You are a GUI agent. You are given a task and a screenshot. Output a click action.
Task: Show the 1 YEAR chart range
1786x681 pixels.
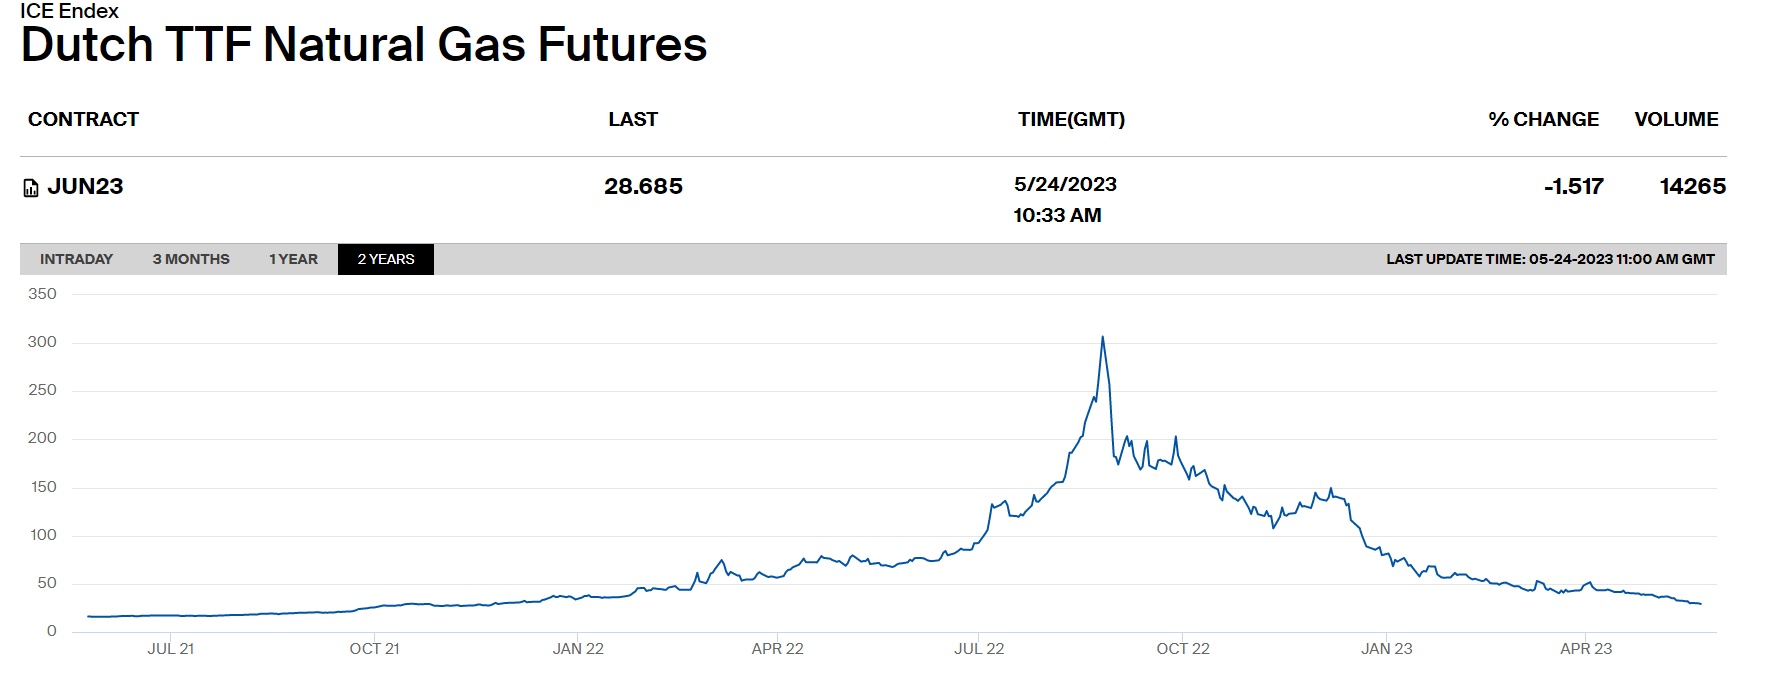pos(293,259)
